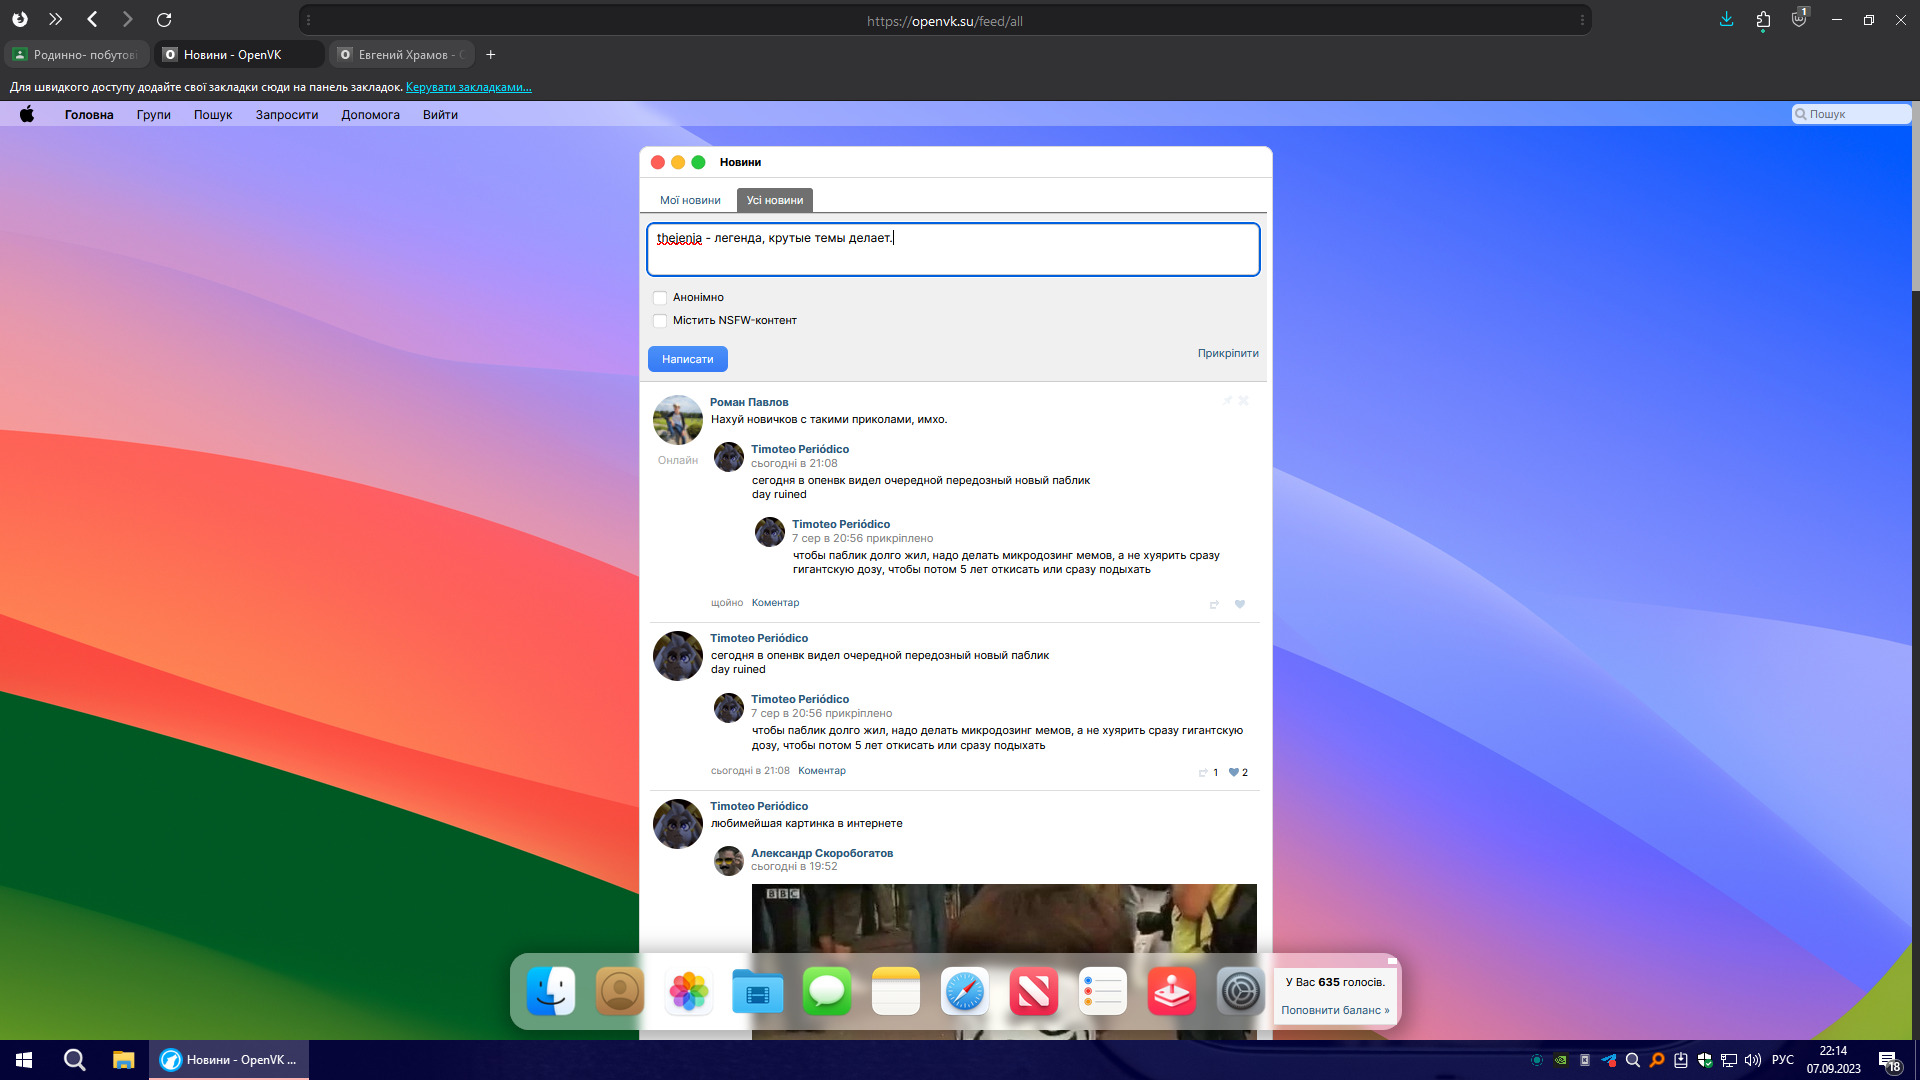Switch to Мої новини tab

click(690, 200)
